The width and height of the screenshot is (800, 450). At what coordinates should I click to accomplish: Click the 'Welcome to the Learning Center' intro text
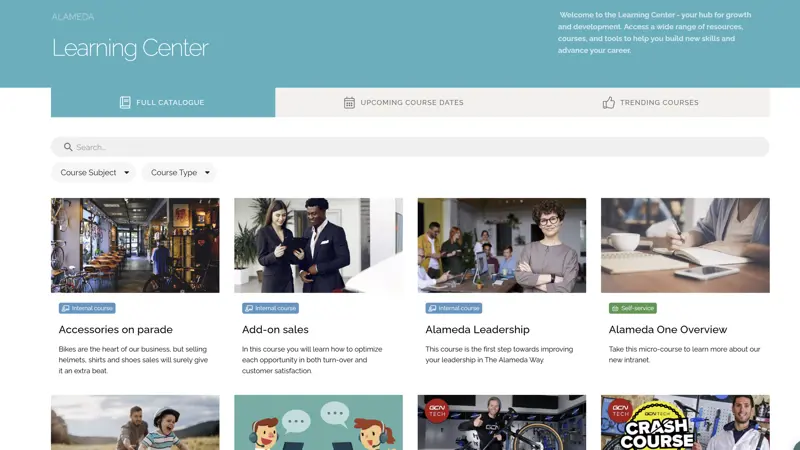coord(655,33)
